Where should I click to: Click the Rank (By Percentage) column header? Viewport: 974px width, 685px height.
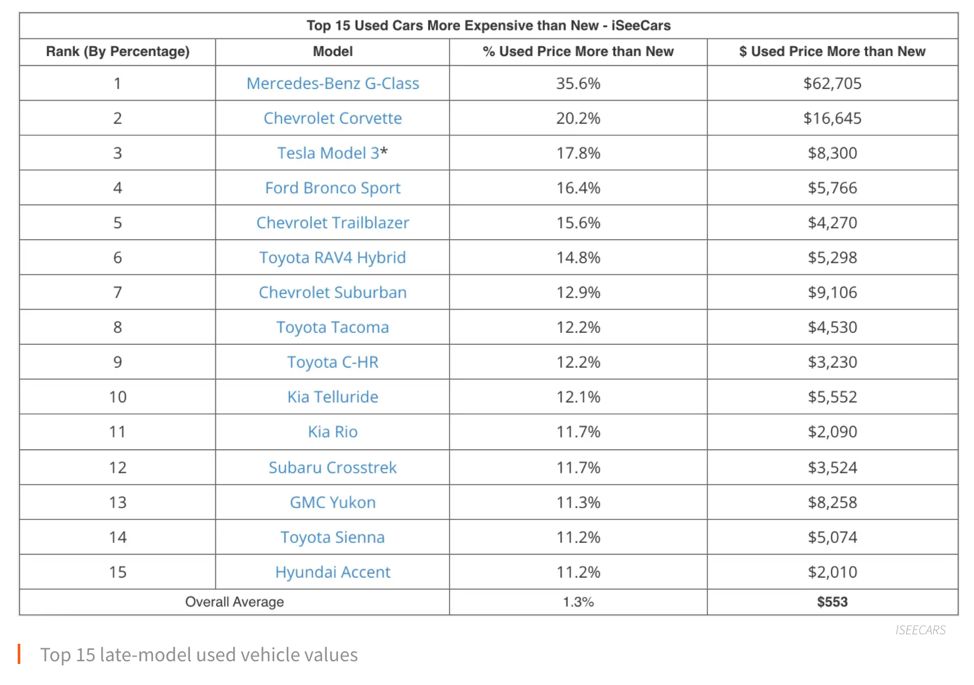click(x=117, y=52)
